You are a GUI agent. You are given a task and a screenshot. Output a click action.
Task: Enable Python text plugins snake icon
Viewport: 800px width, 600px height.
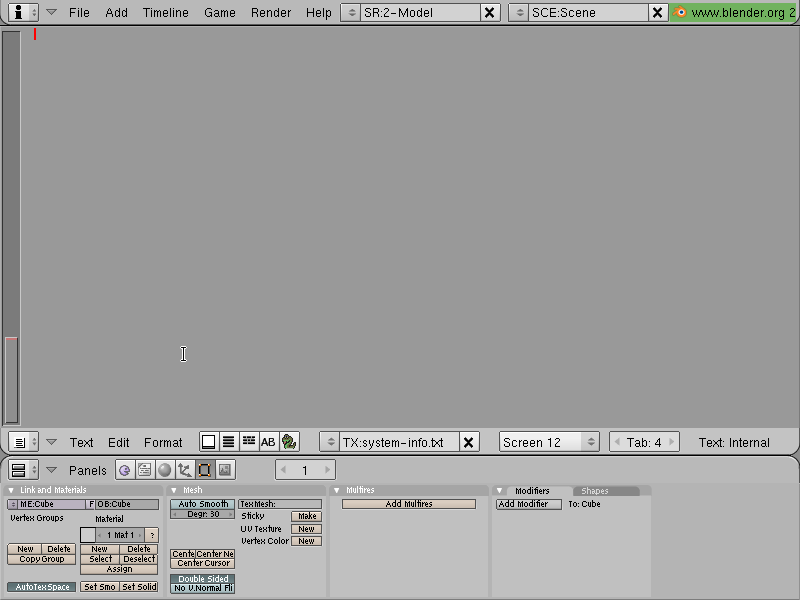tap(289, 442)
